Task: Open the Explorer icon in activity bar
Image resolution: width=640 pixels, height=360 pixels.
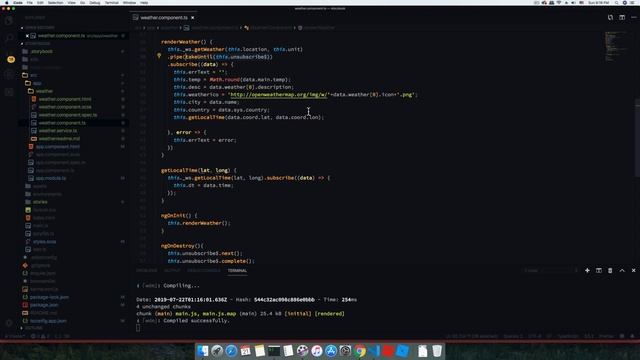Action: click(9, 20)
